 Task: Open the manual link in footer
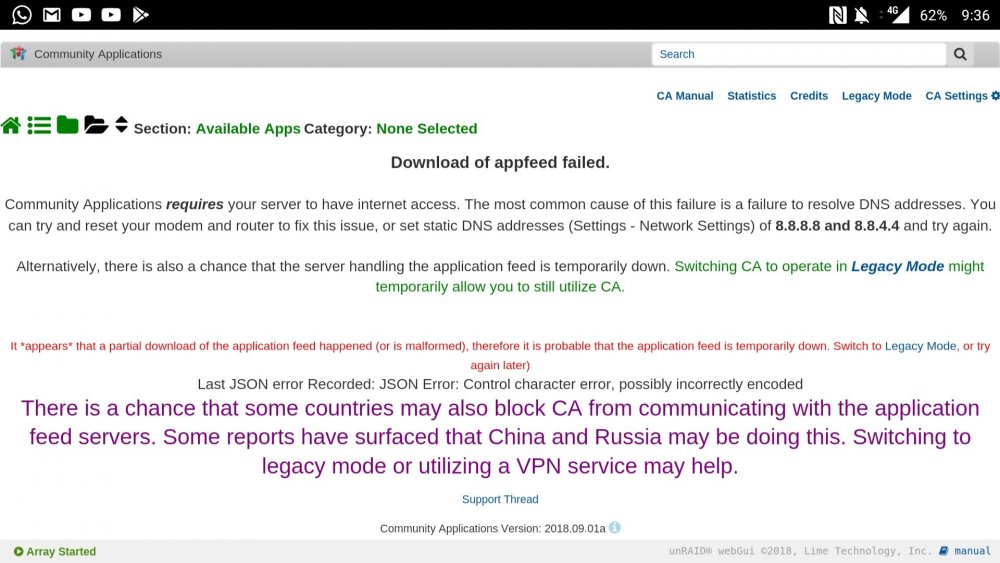click(973, 551)
